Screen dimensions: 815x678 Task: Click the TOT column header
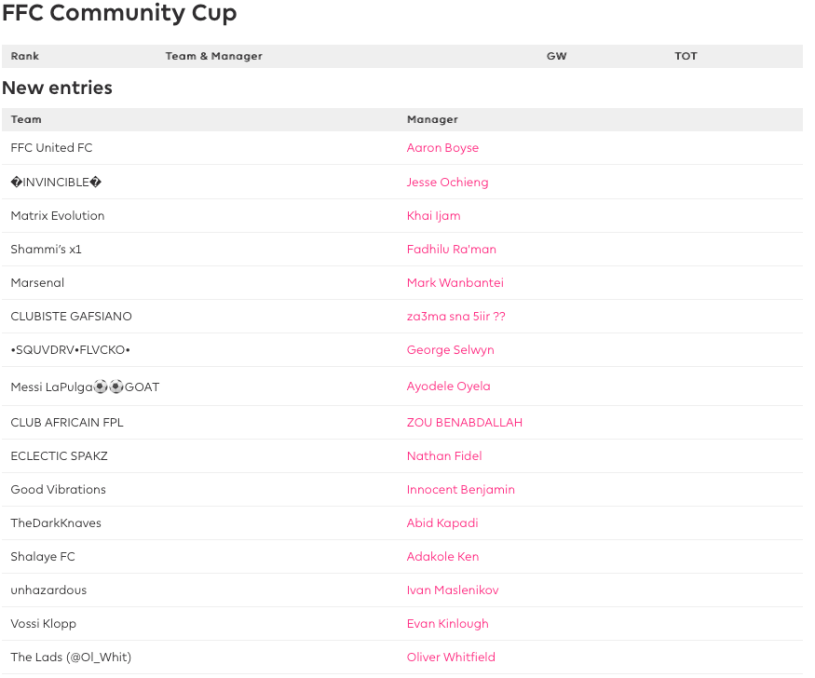coord(685,56)
